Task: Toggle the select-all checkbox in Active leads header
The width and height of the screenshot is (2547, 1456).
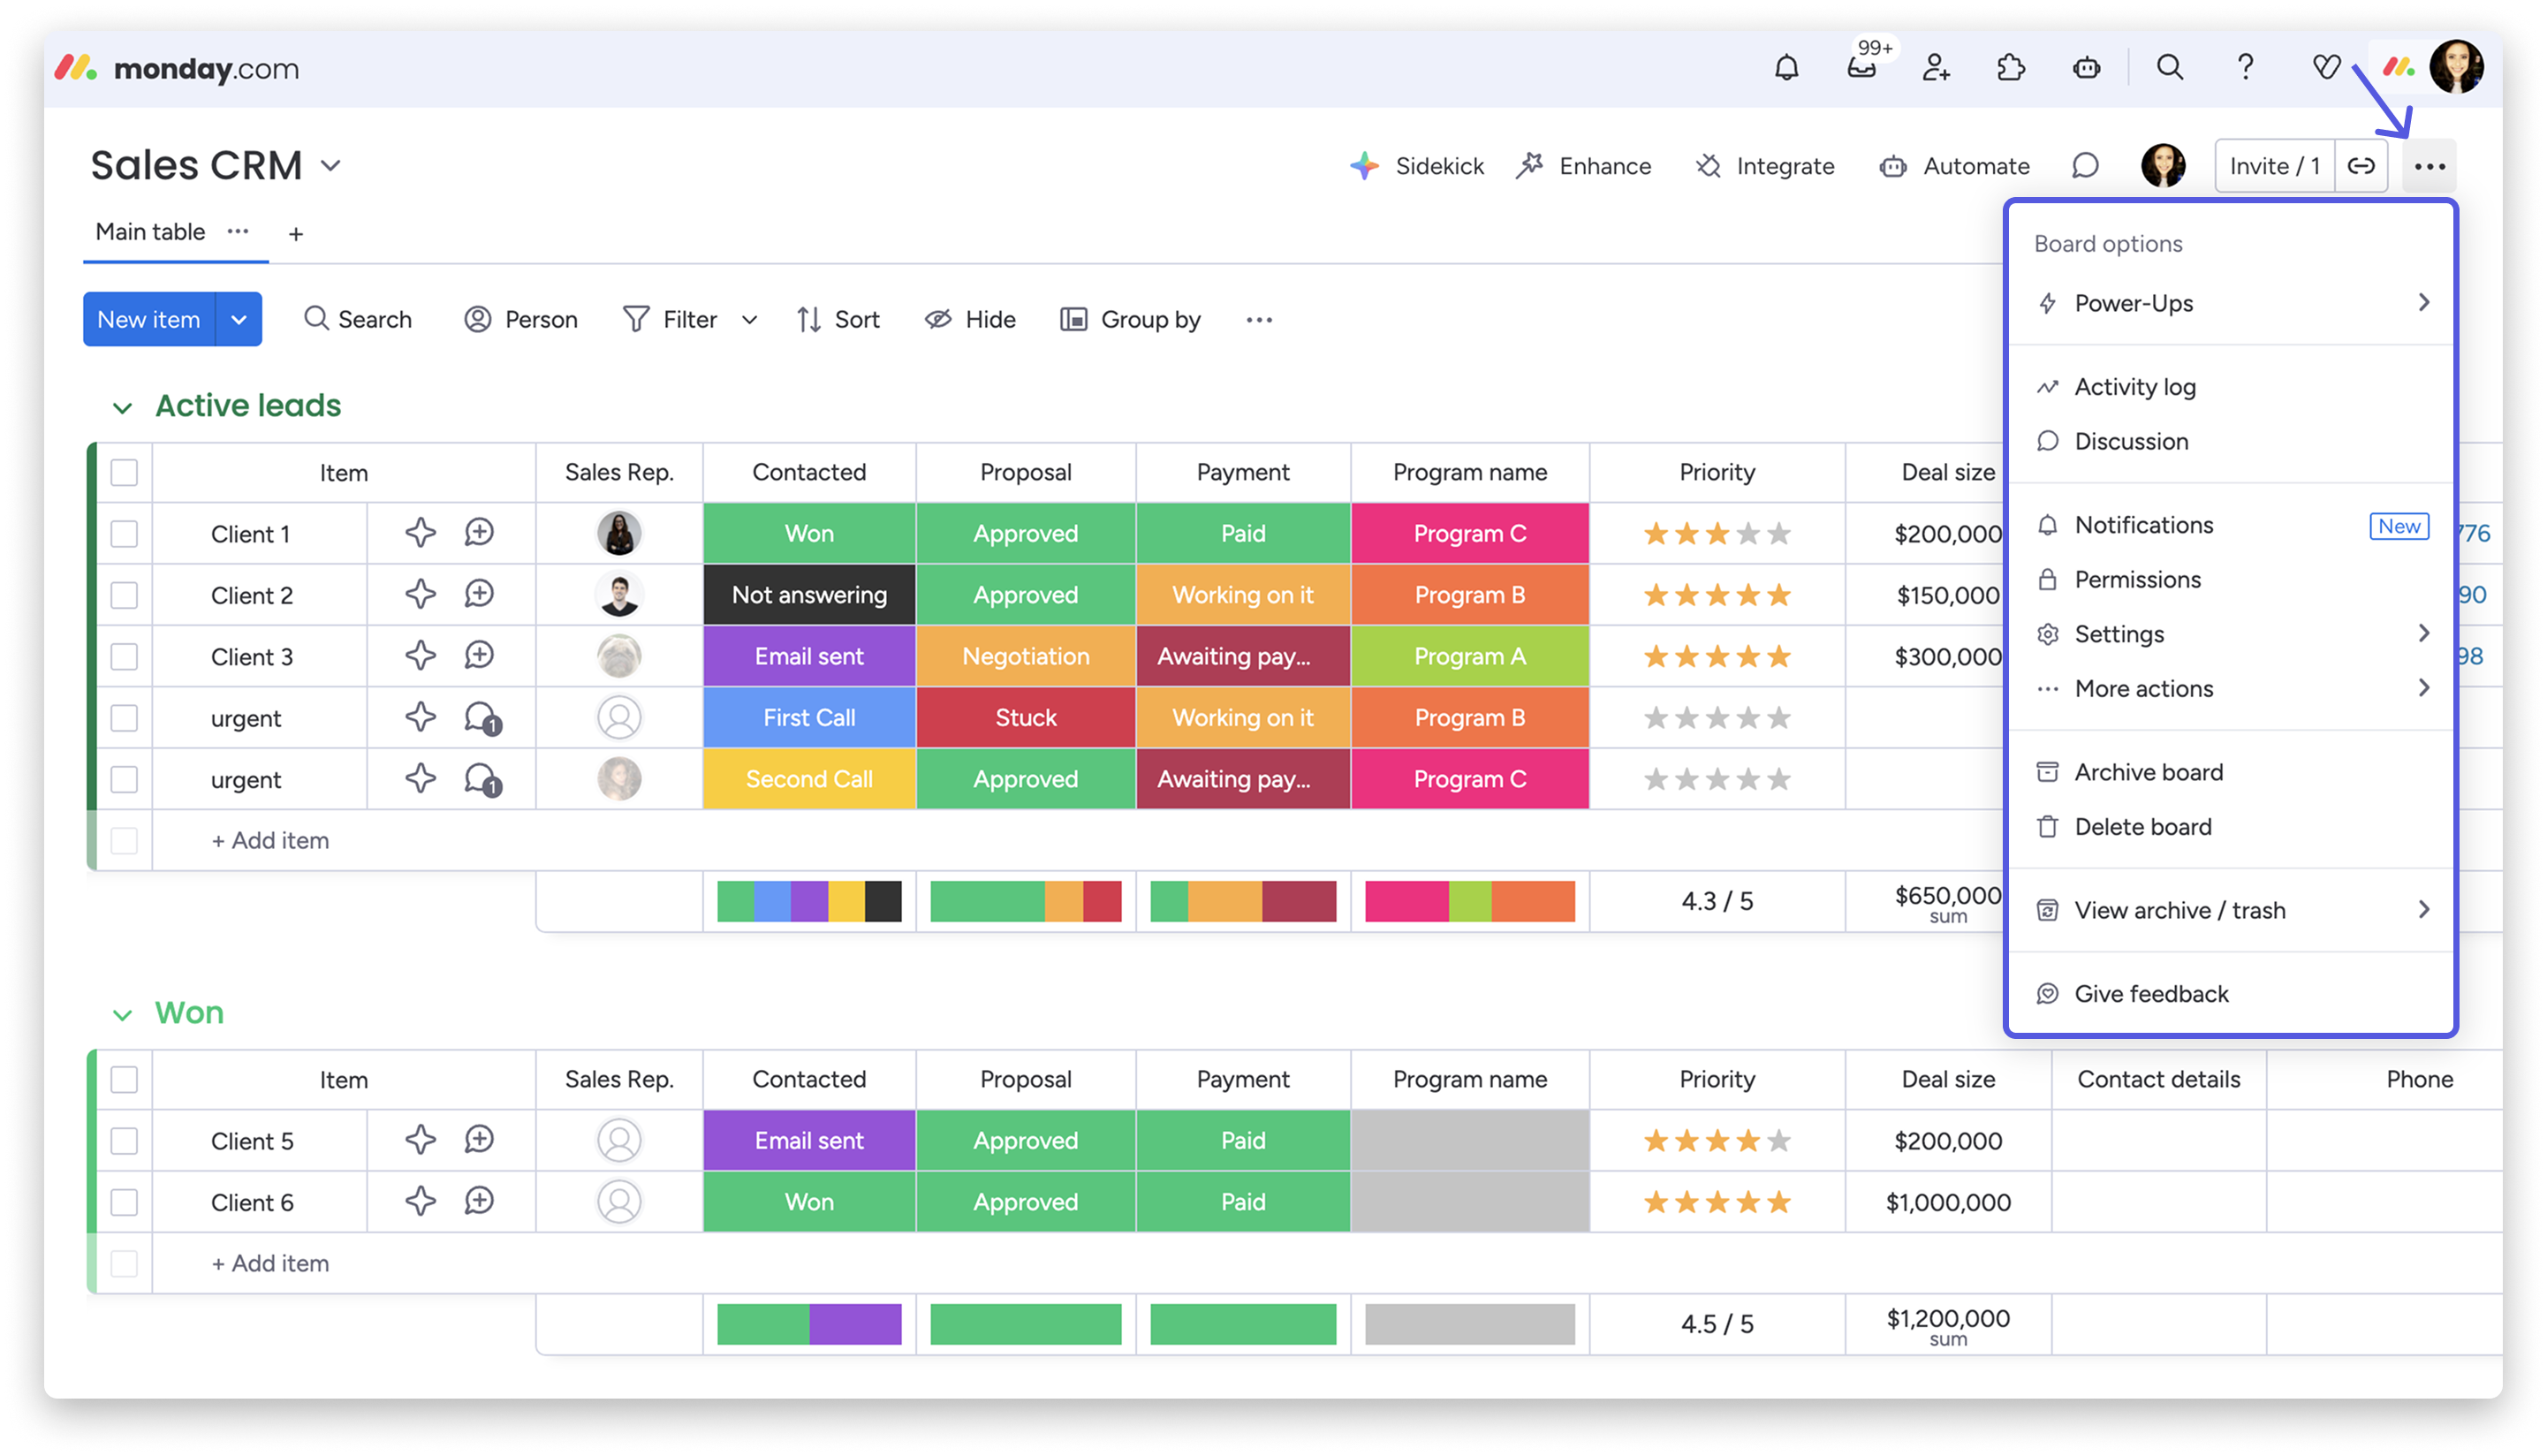Action: 124,472
